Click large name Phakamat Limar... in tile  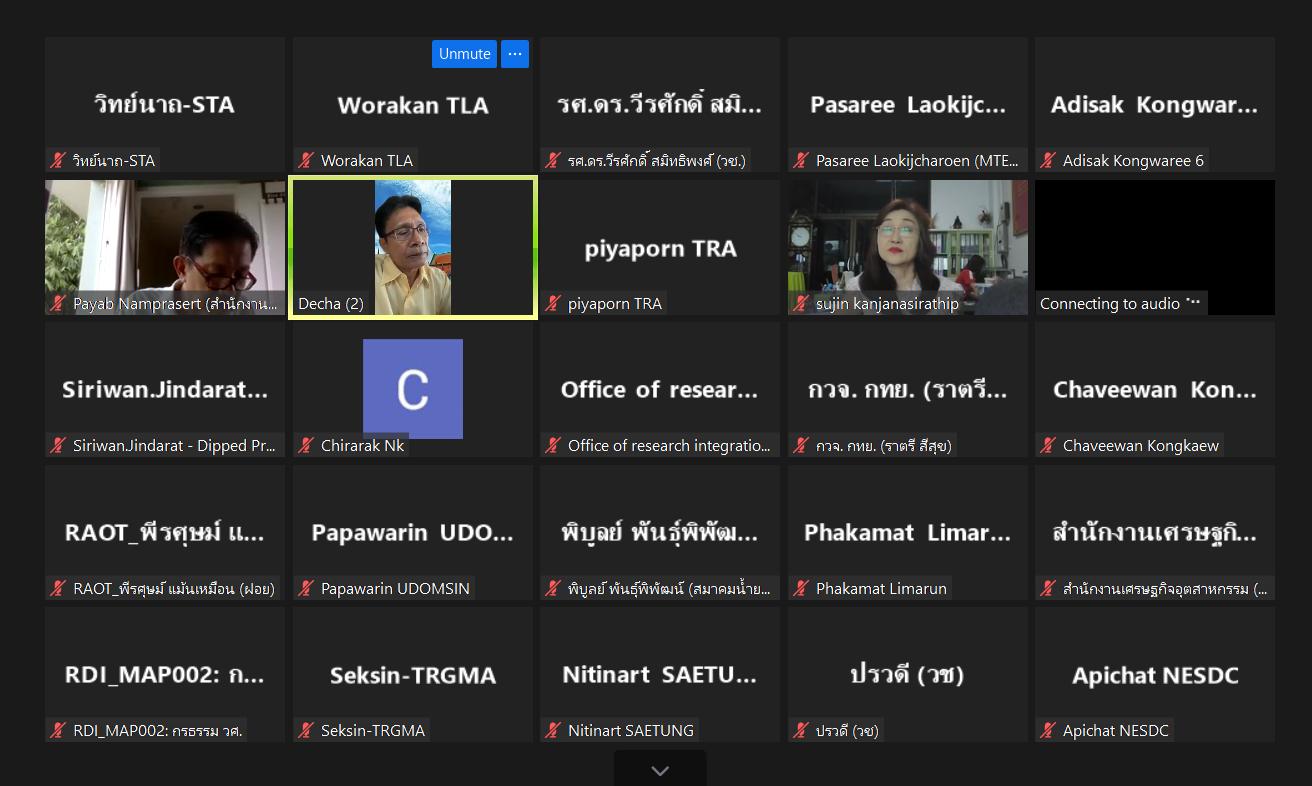tap(908, 533)
